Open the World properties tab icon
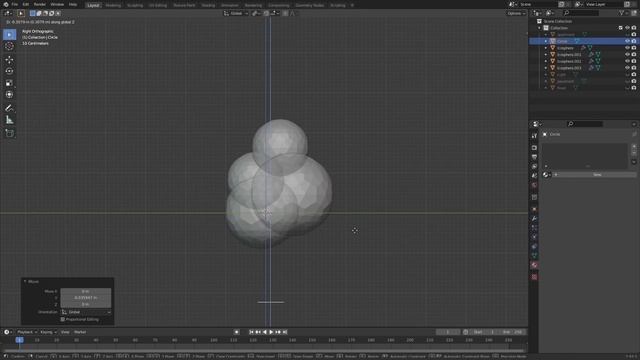 (534, 185)
